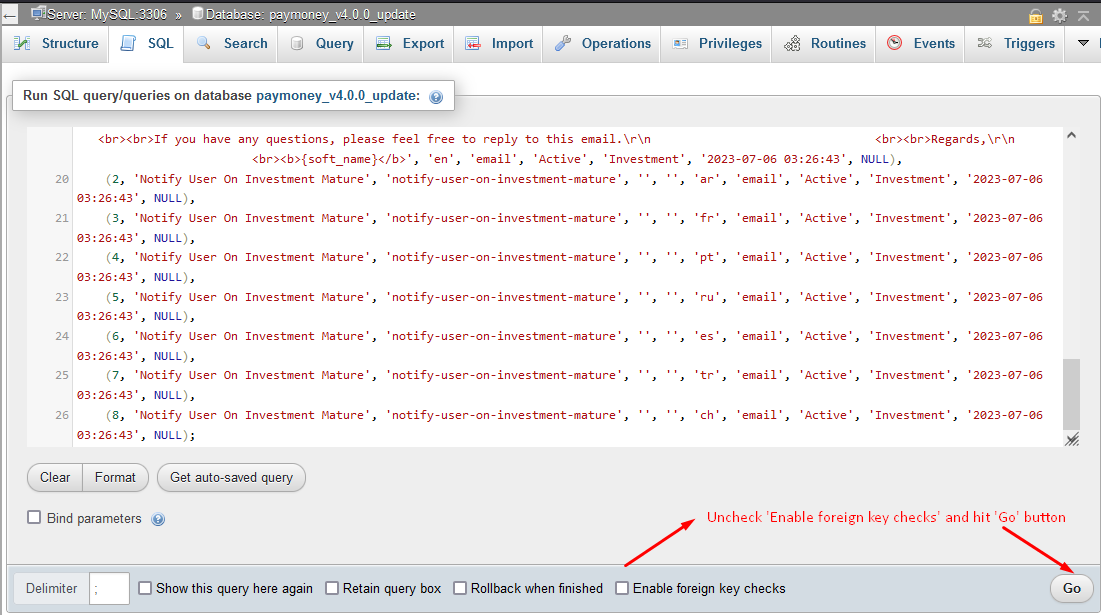Click the page settings gear icon
1101x615 pixels.
pos(1059,15)
